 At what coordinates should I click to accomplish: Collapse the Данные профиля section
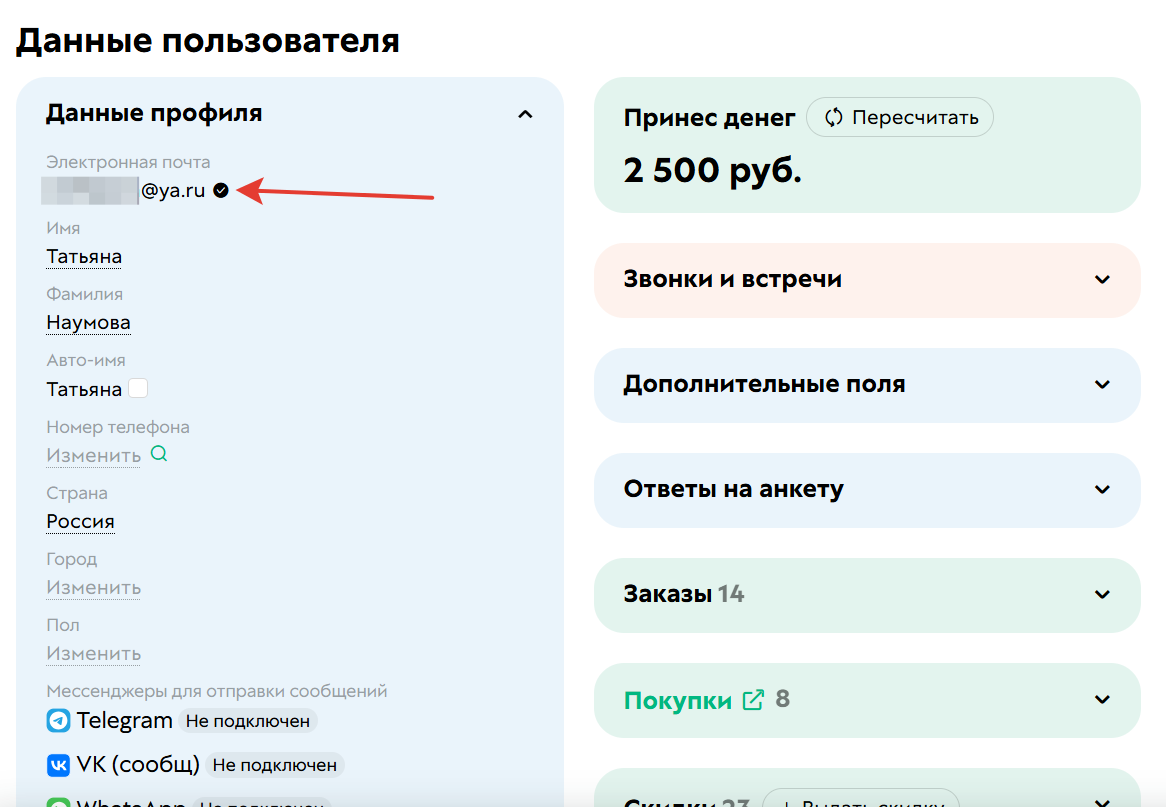point(525,114)
